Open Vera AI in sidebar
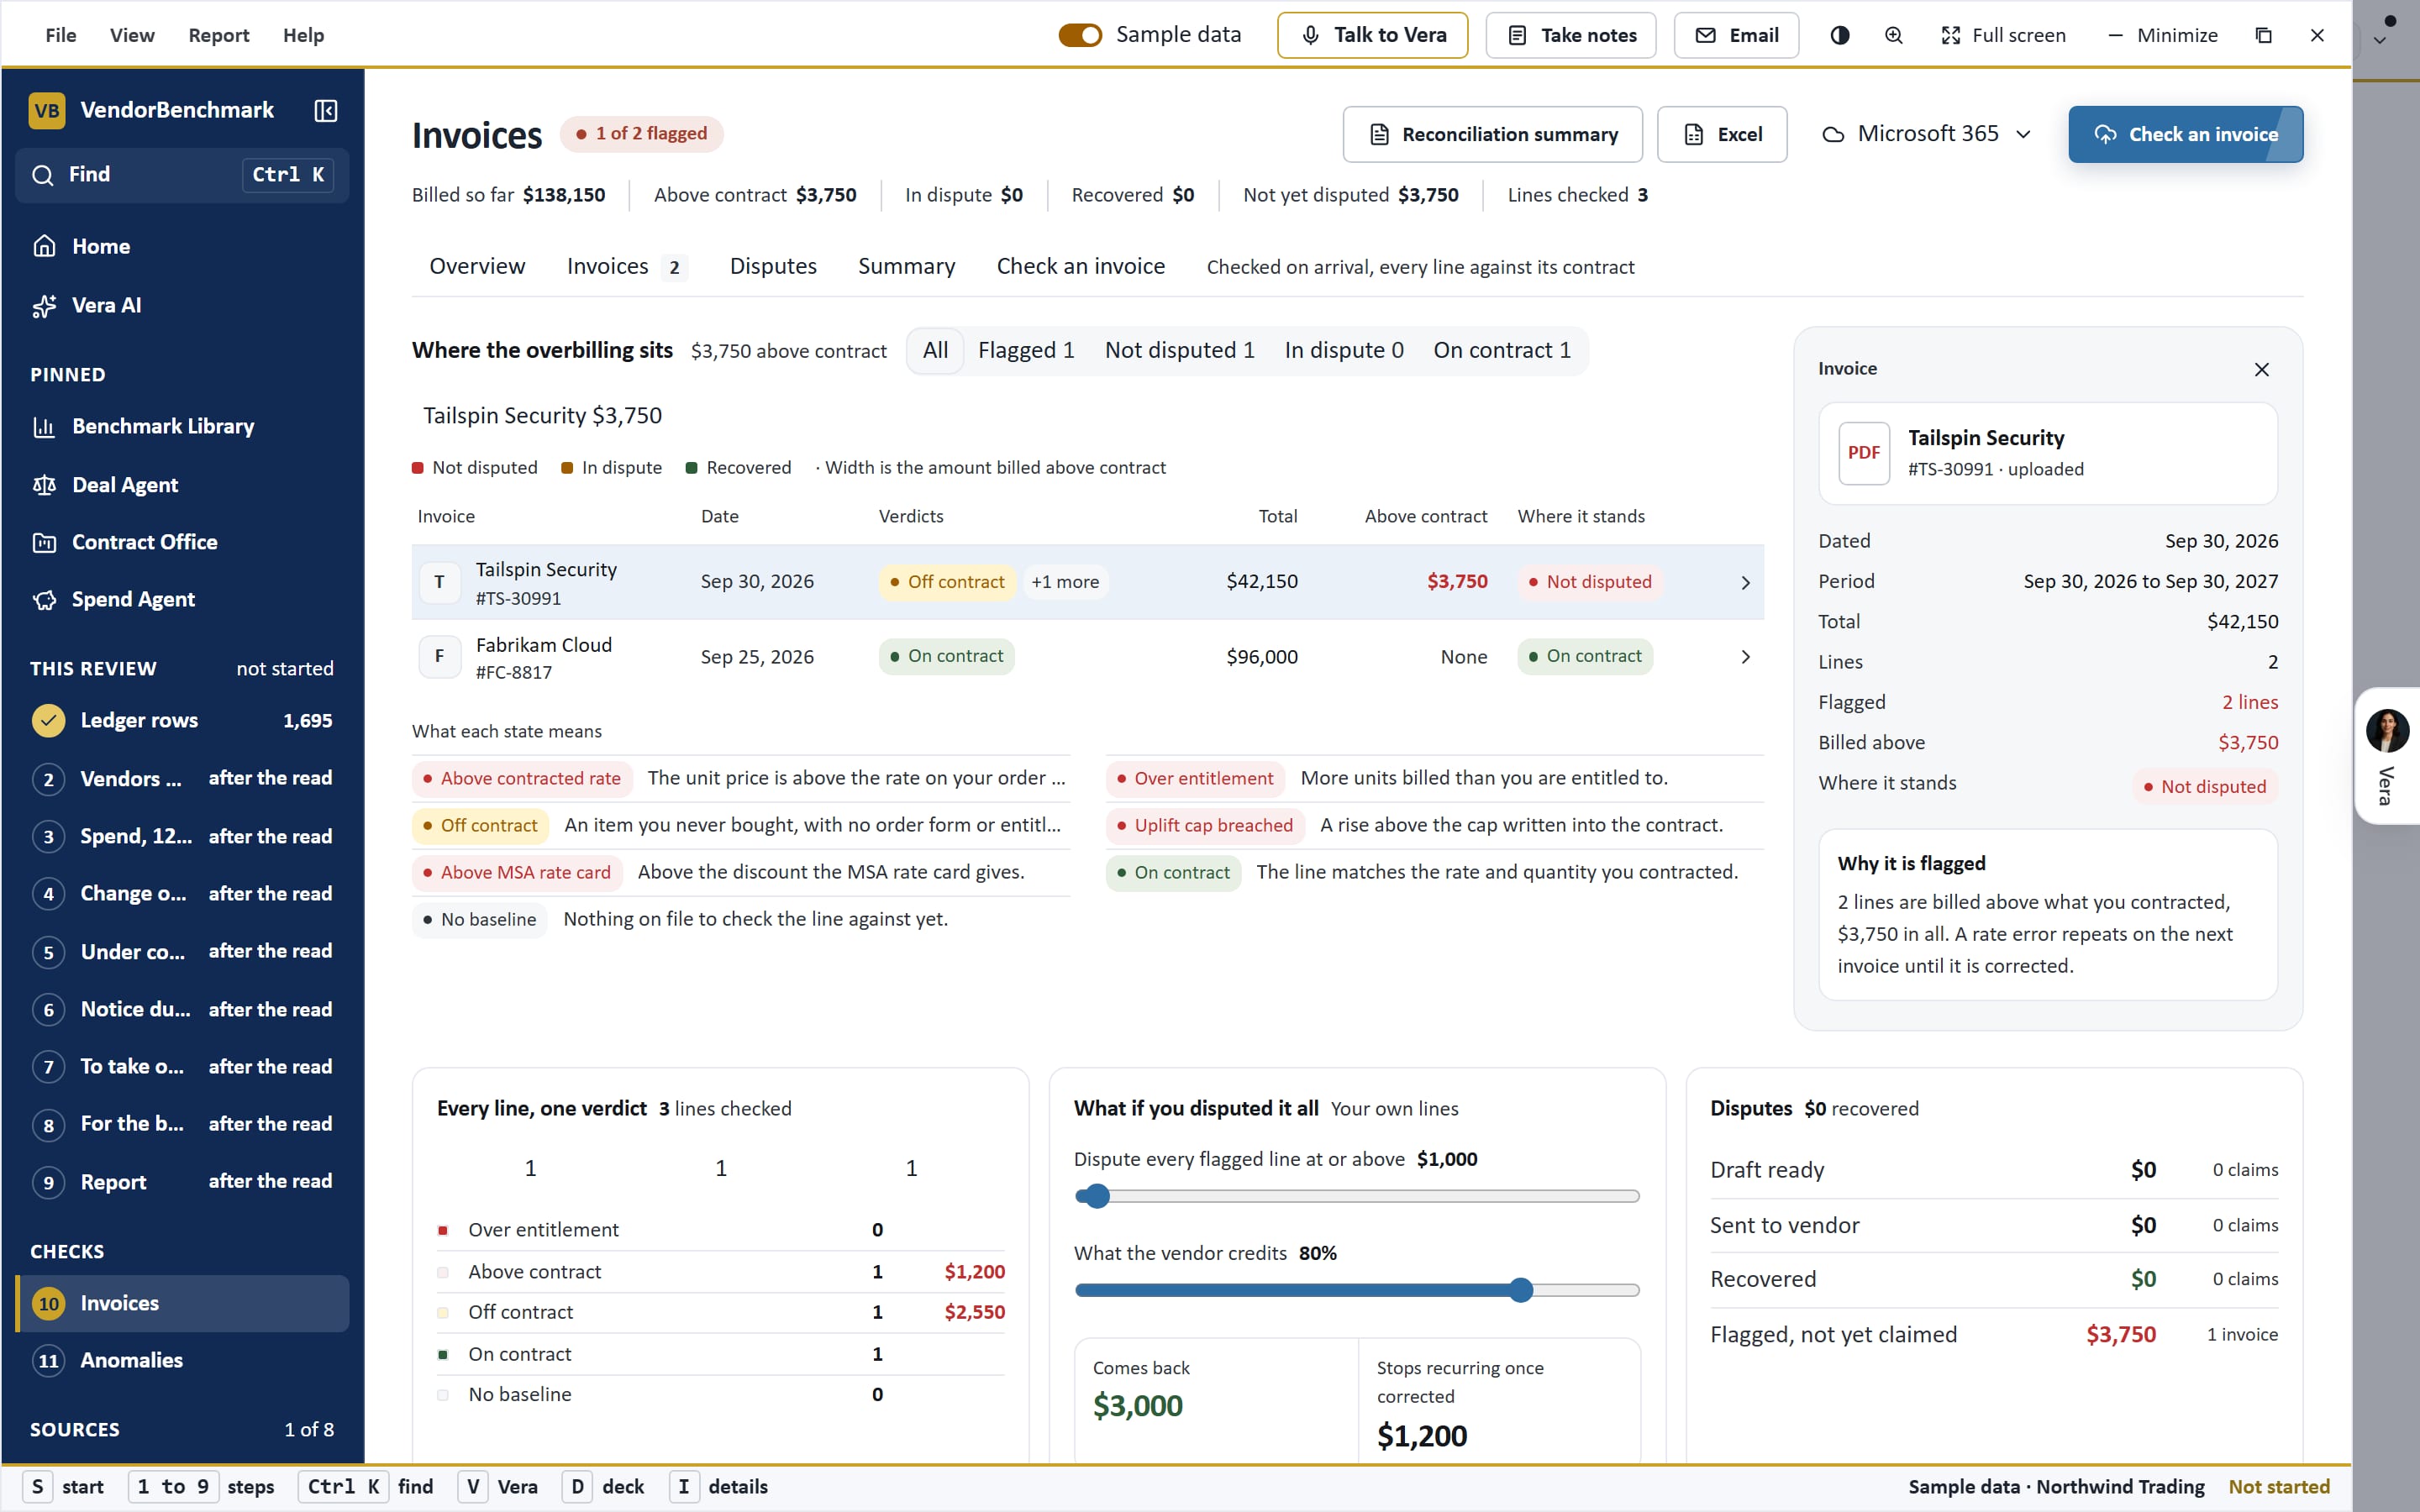This screenshot has width=2420, height=1512. [182, 305]
